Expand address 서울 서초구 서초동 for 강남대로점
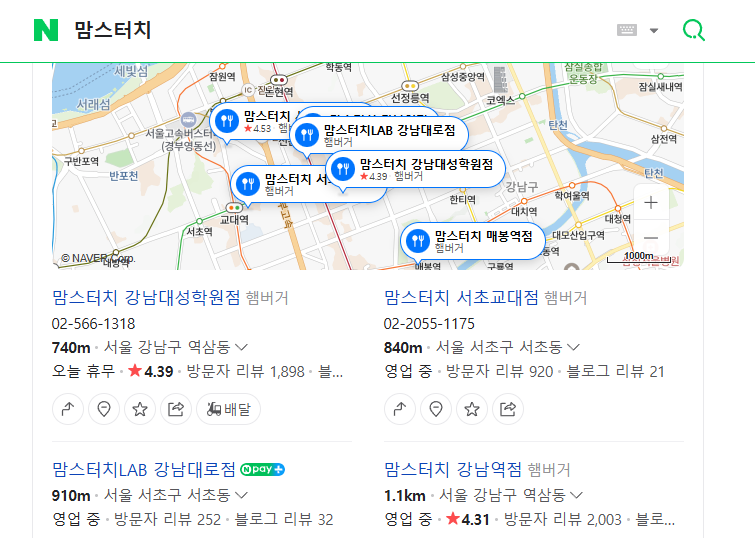The height and width of the screenshot is (538, 755). click(176, 495)
